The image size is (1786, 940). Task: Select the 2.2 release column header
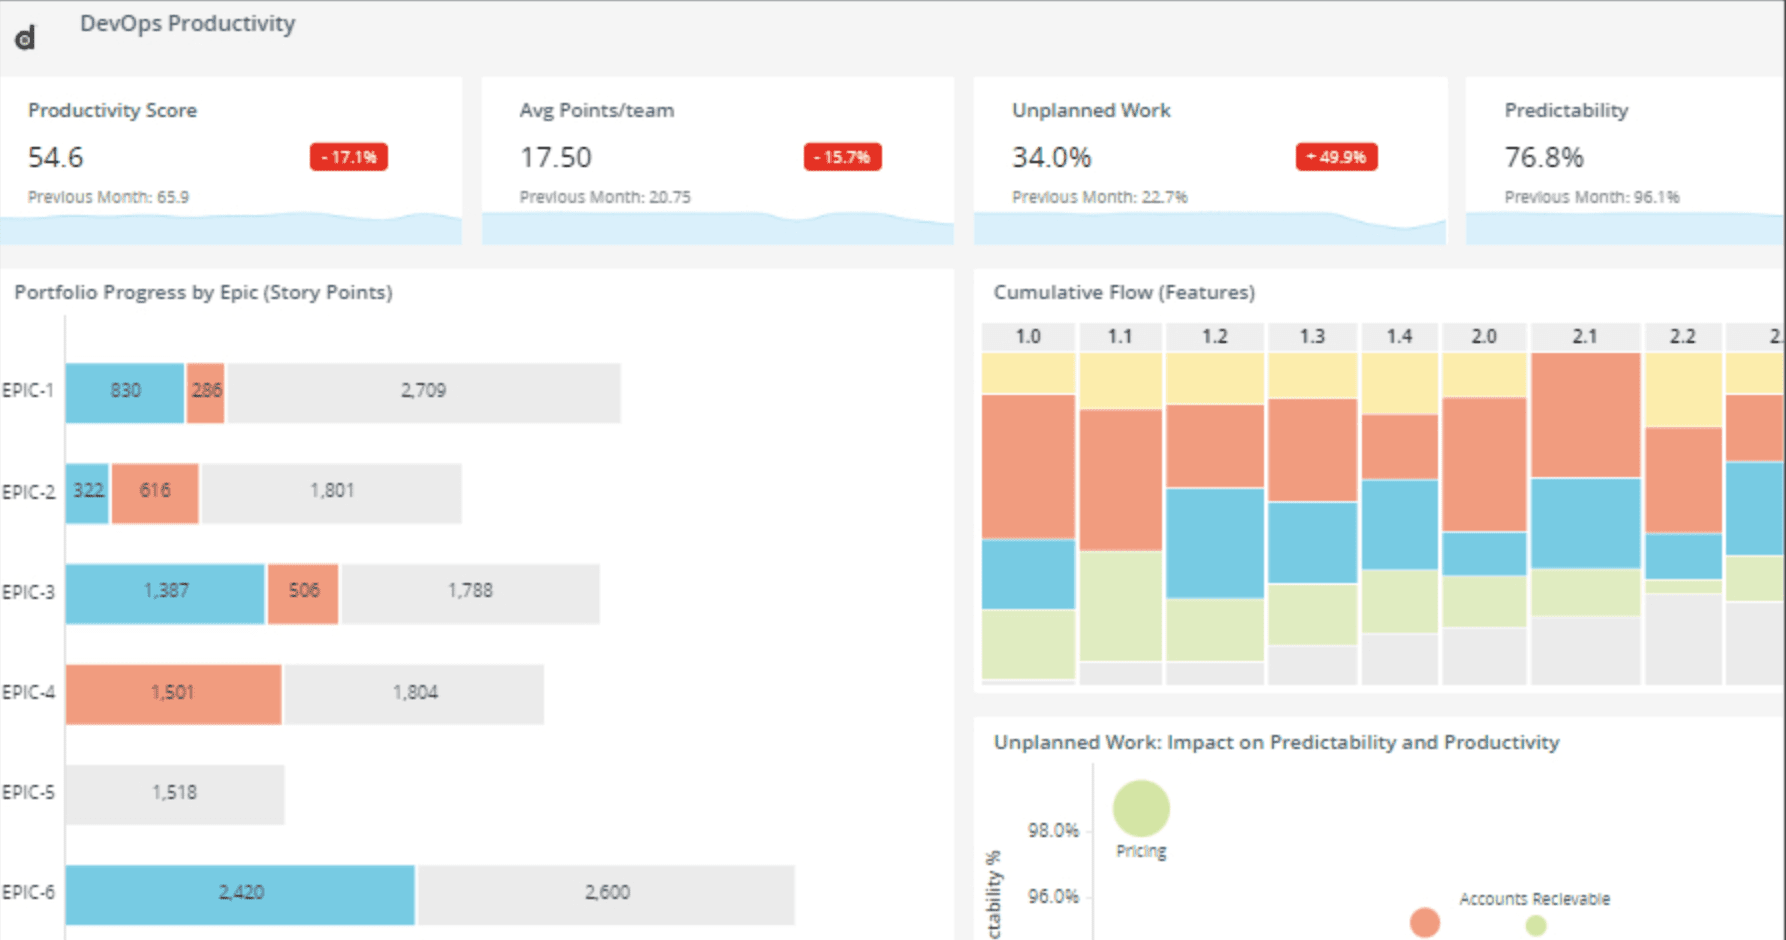[1683, 336]
